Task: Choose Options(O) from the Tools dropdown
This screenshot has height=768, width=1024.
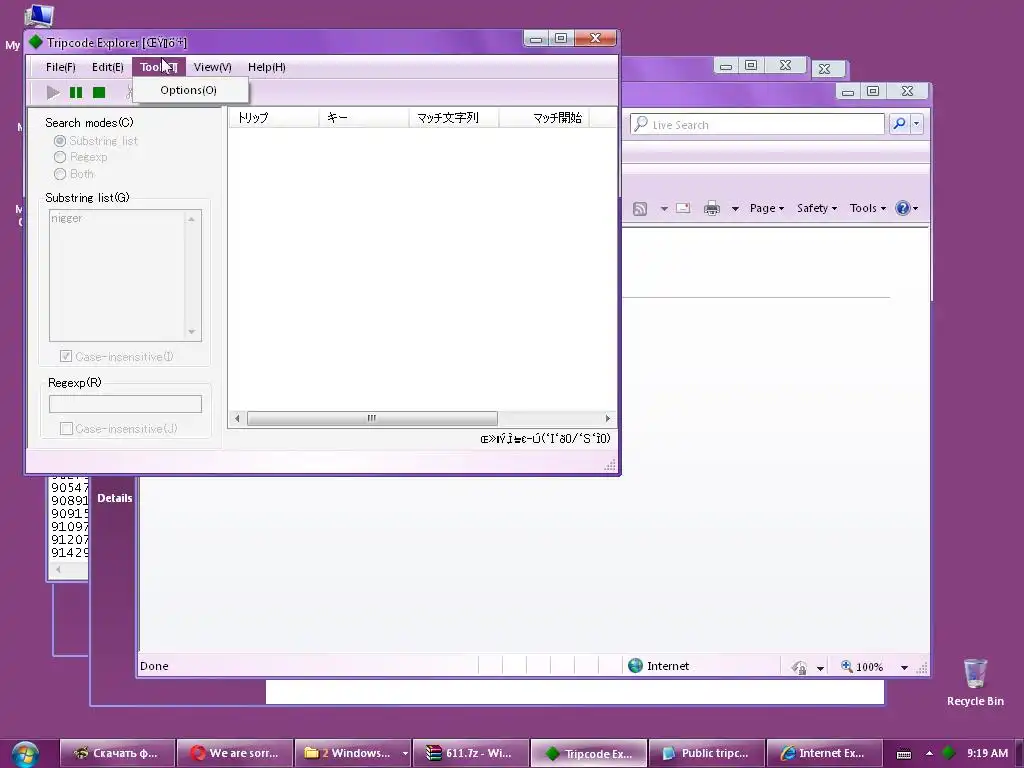Action: click(x=189, y=90)
